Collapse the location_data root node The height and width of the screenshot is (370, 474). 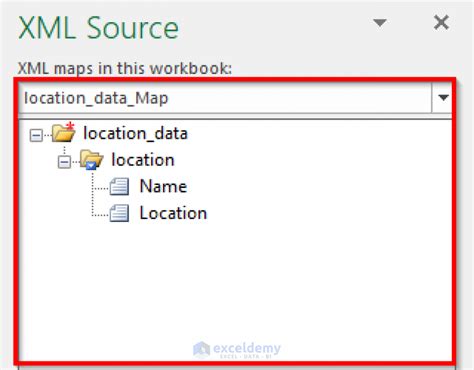[36, 135]
